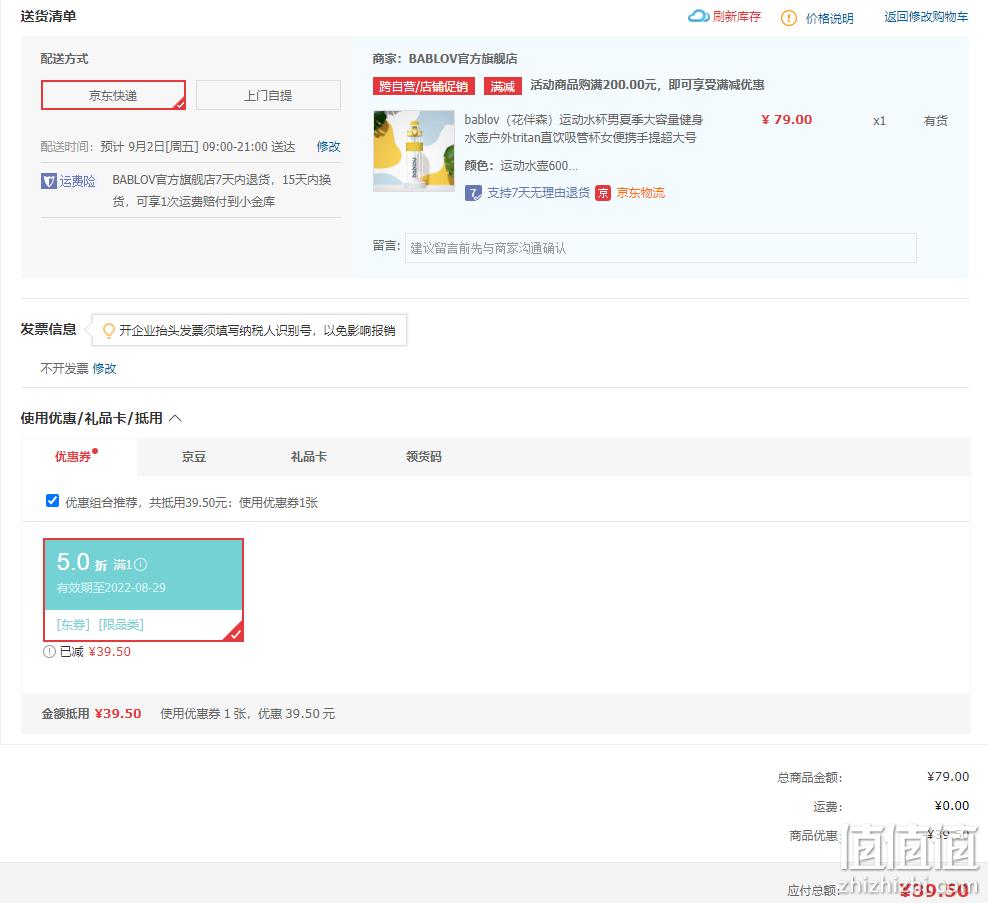Open 价格说明 link

coord(829,18)
